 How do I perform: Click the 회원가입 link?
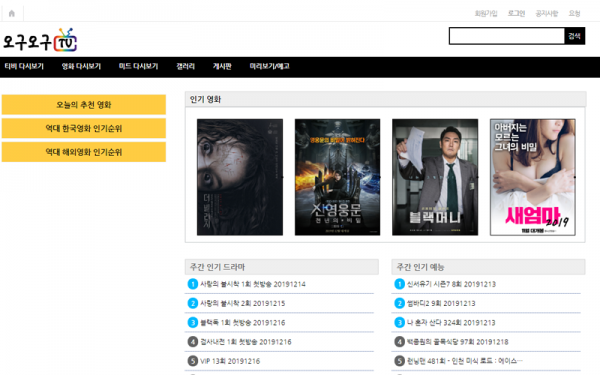[x=486, y=13]
